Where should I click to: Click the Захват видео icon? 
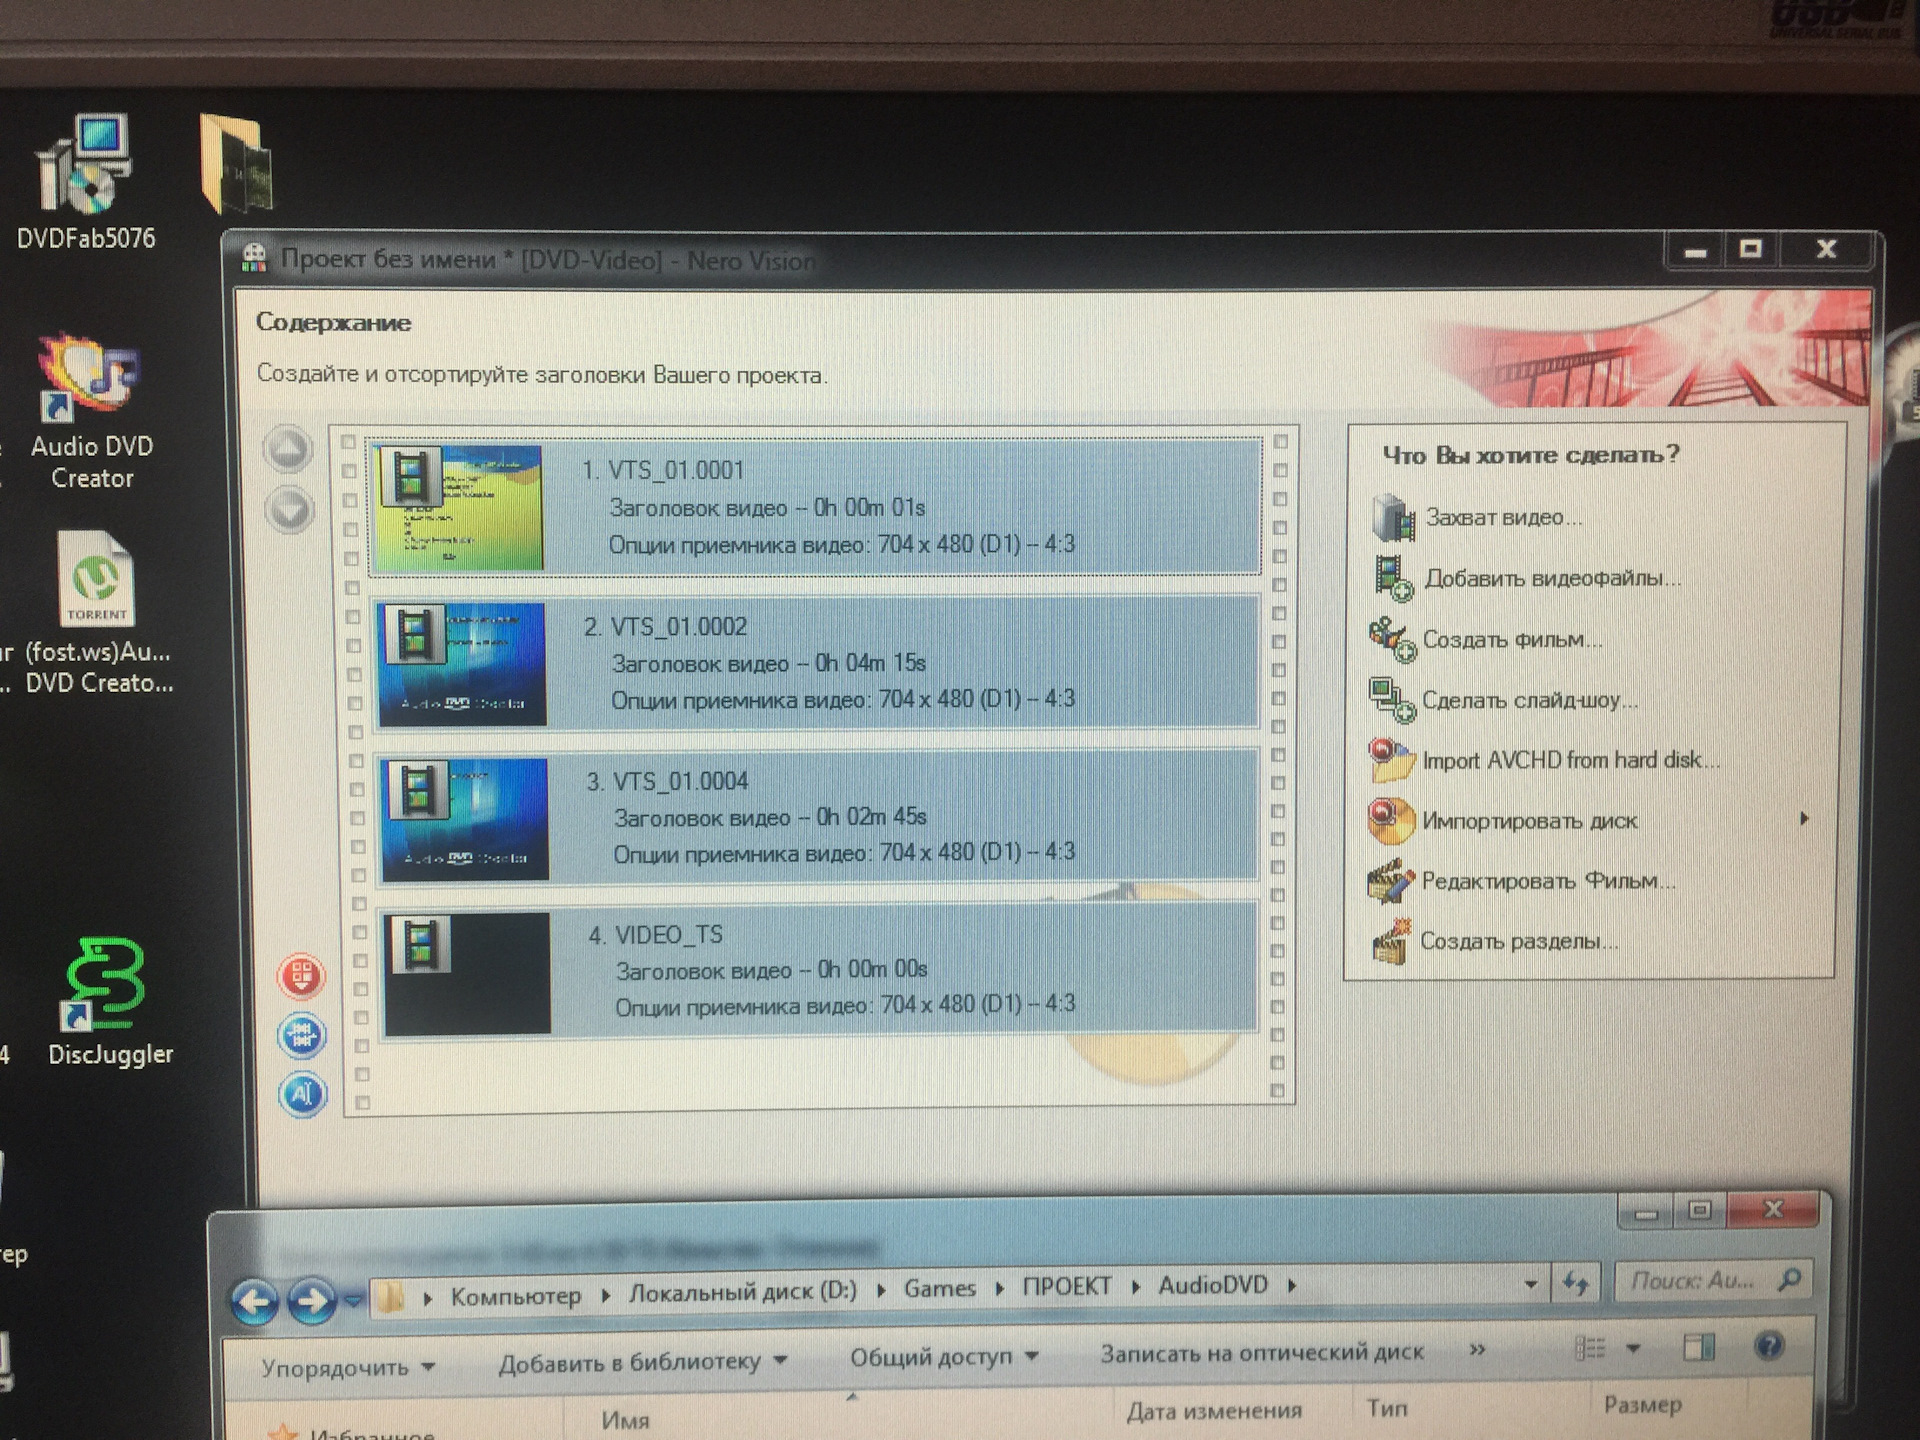(1393, 517)
